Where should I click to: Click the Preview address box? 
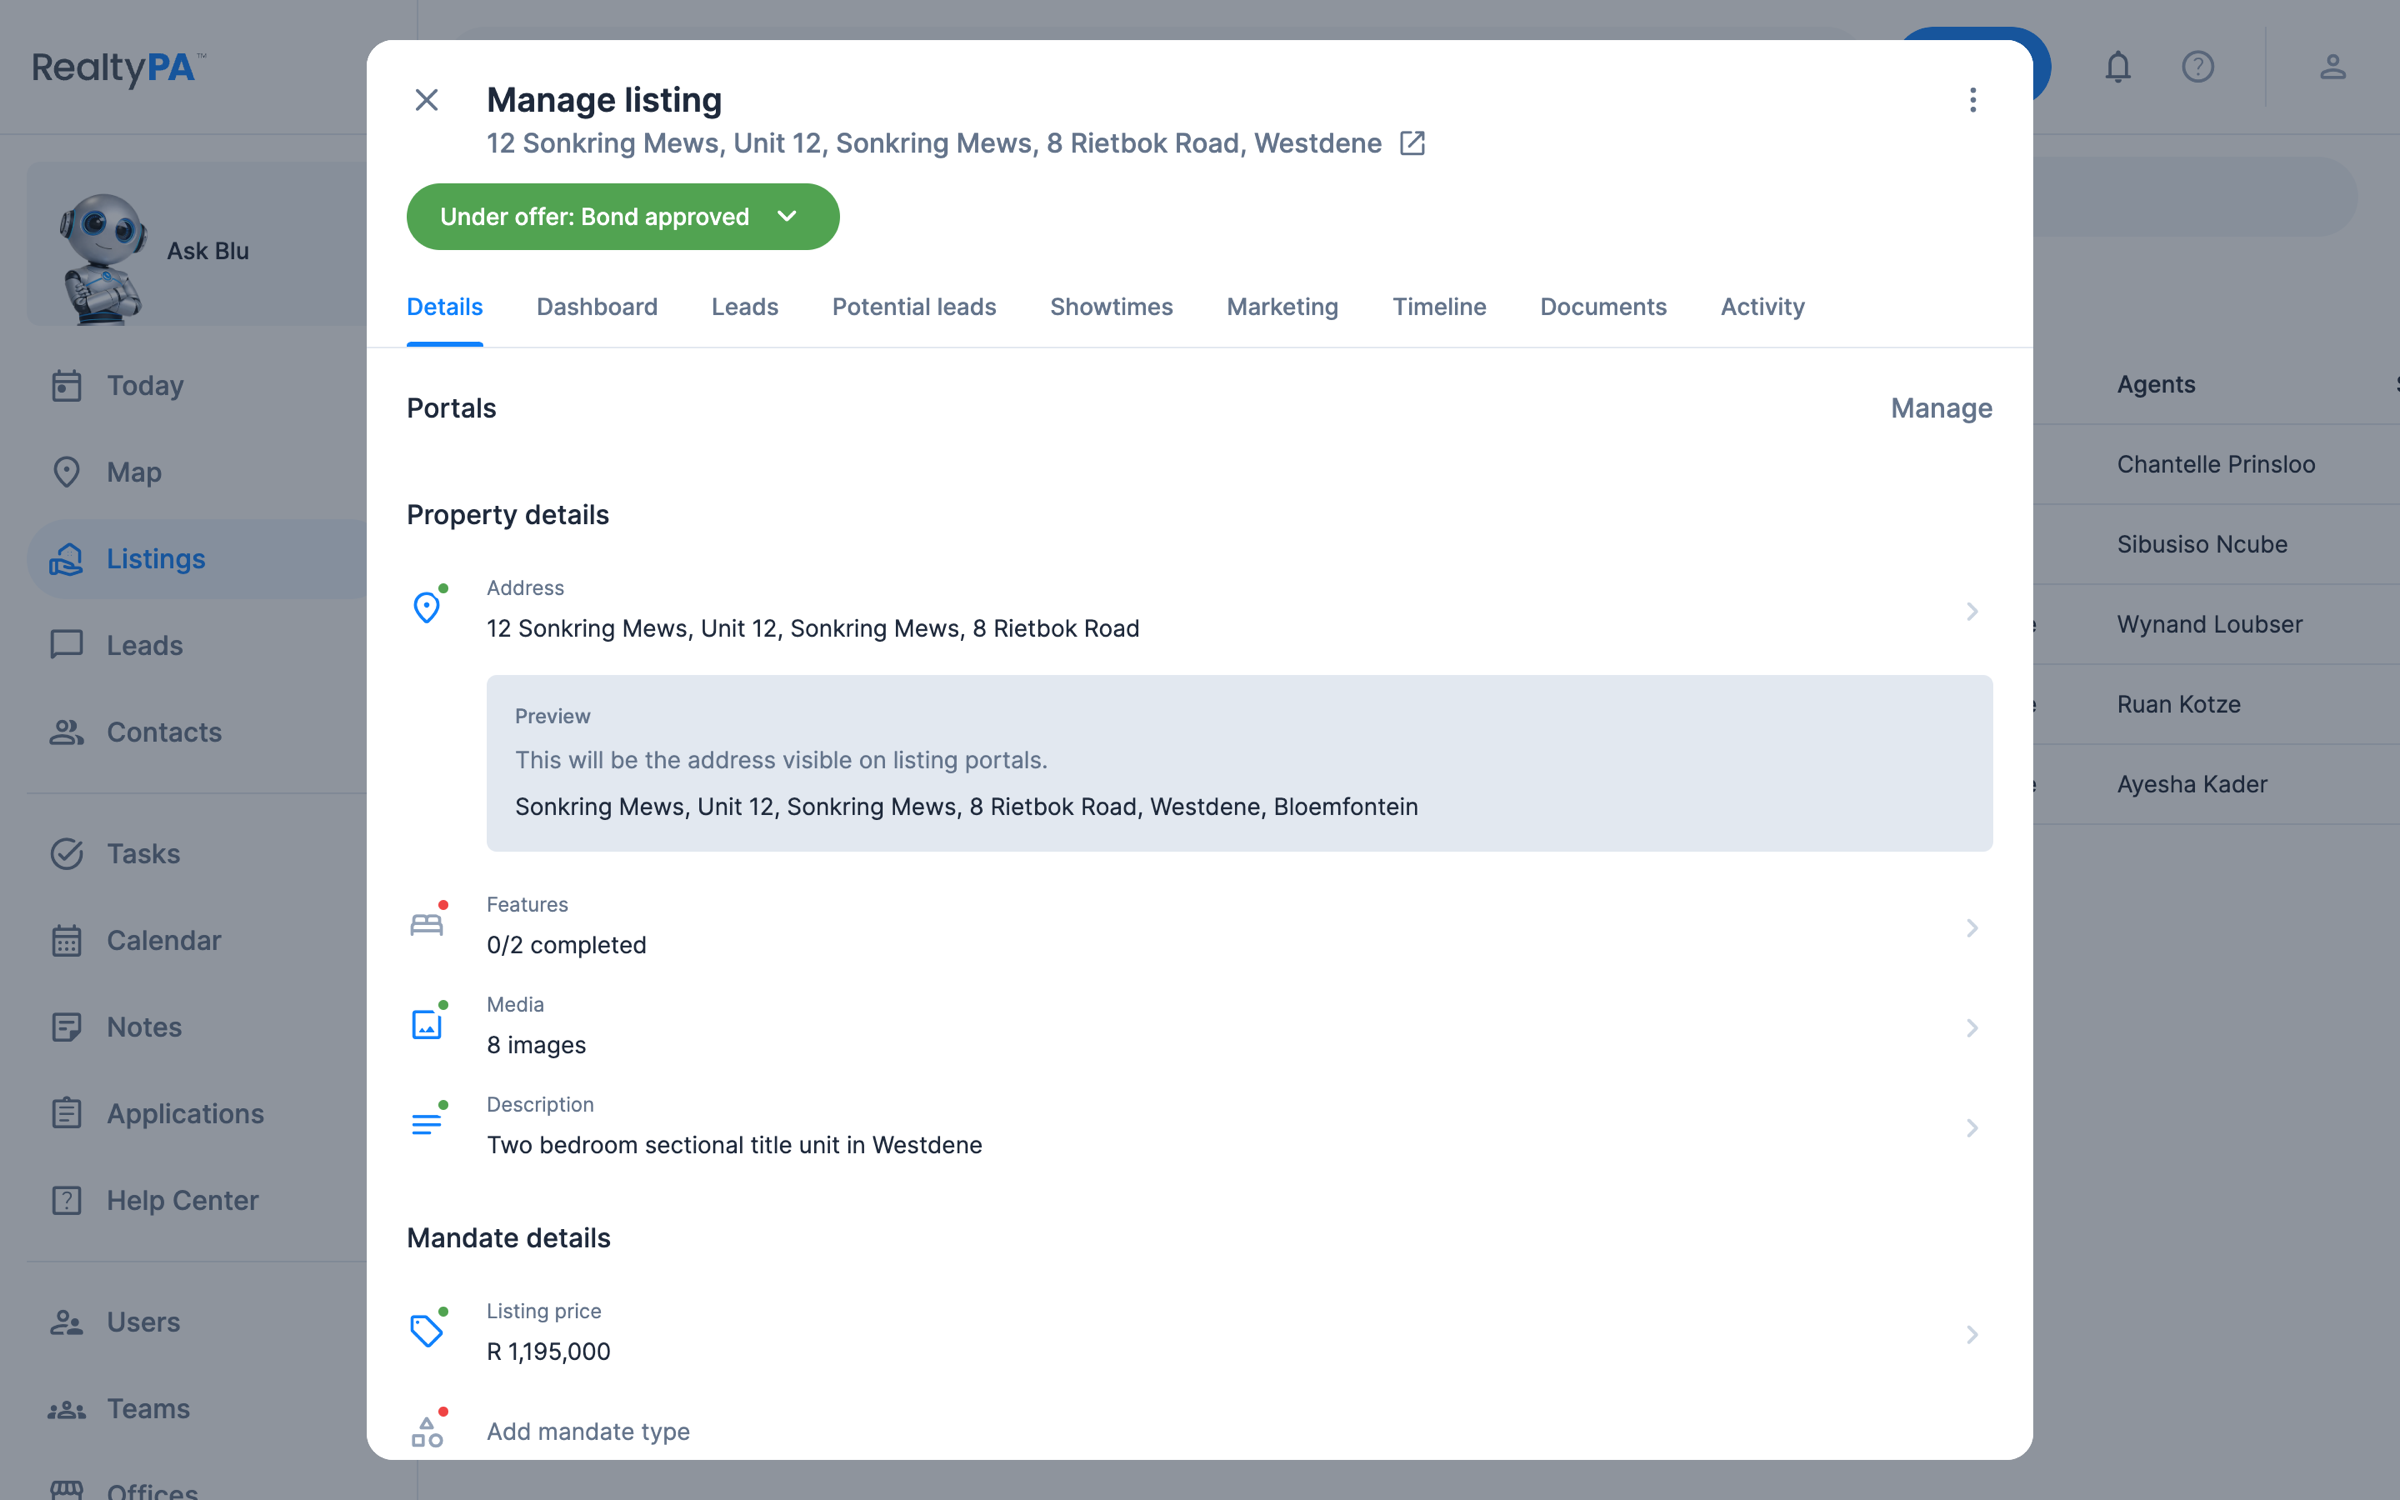click(x=1239, y=763)
